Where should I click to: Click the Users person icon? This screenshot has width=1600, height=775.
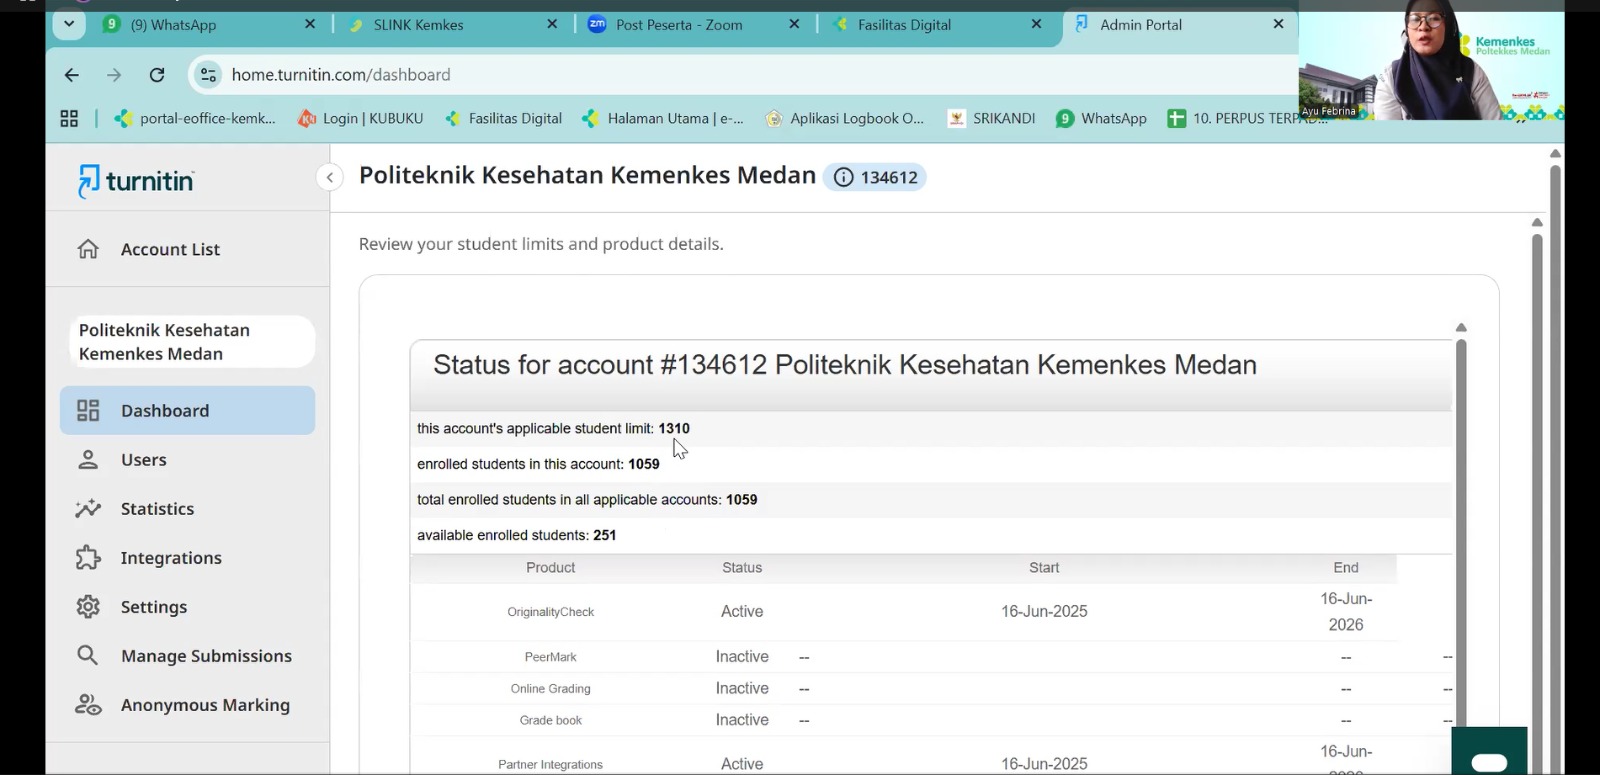(x=88, y=460)
